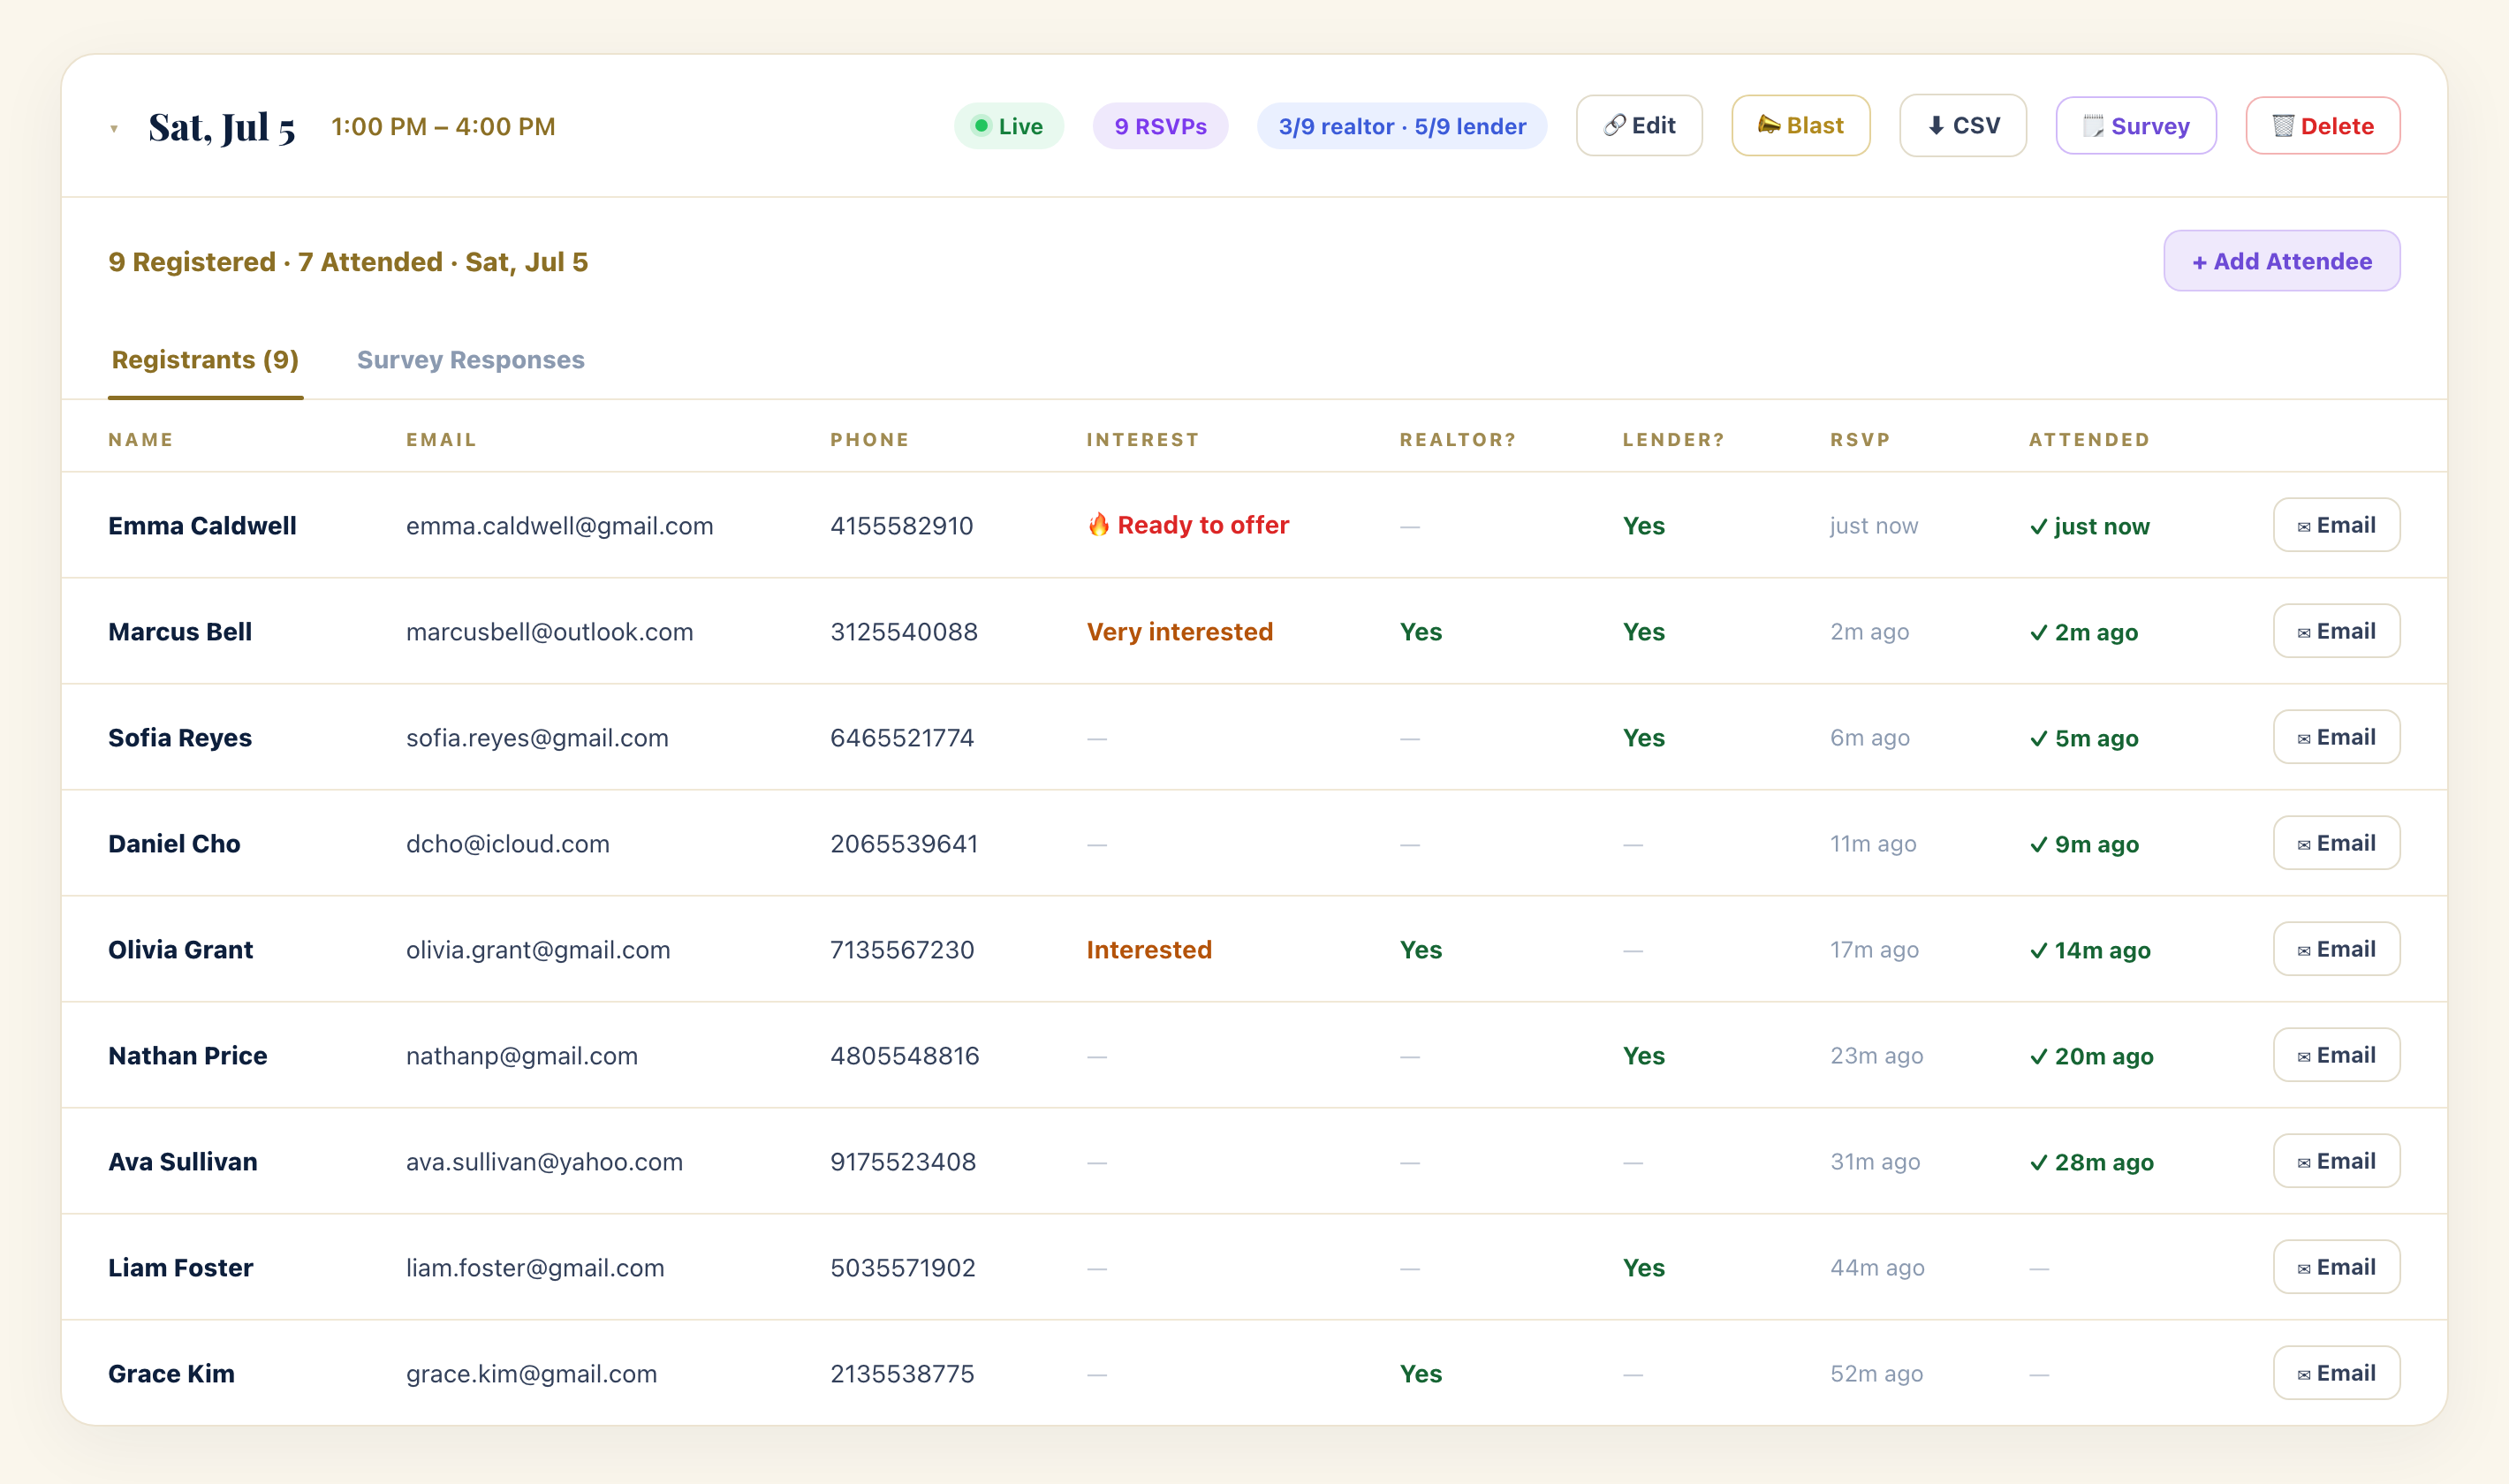Email Ava Sullivan
Screen dimensions: 2509x1484
point(2336,1161)
